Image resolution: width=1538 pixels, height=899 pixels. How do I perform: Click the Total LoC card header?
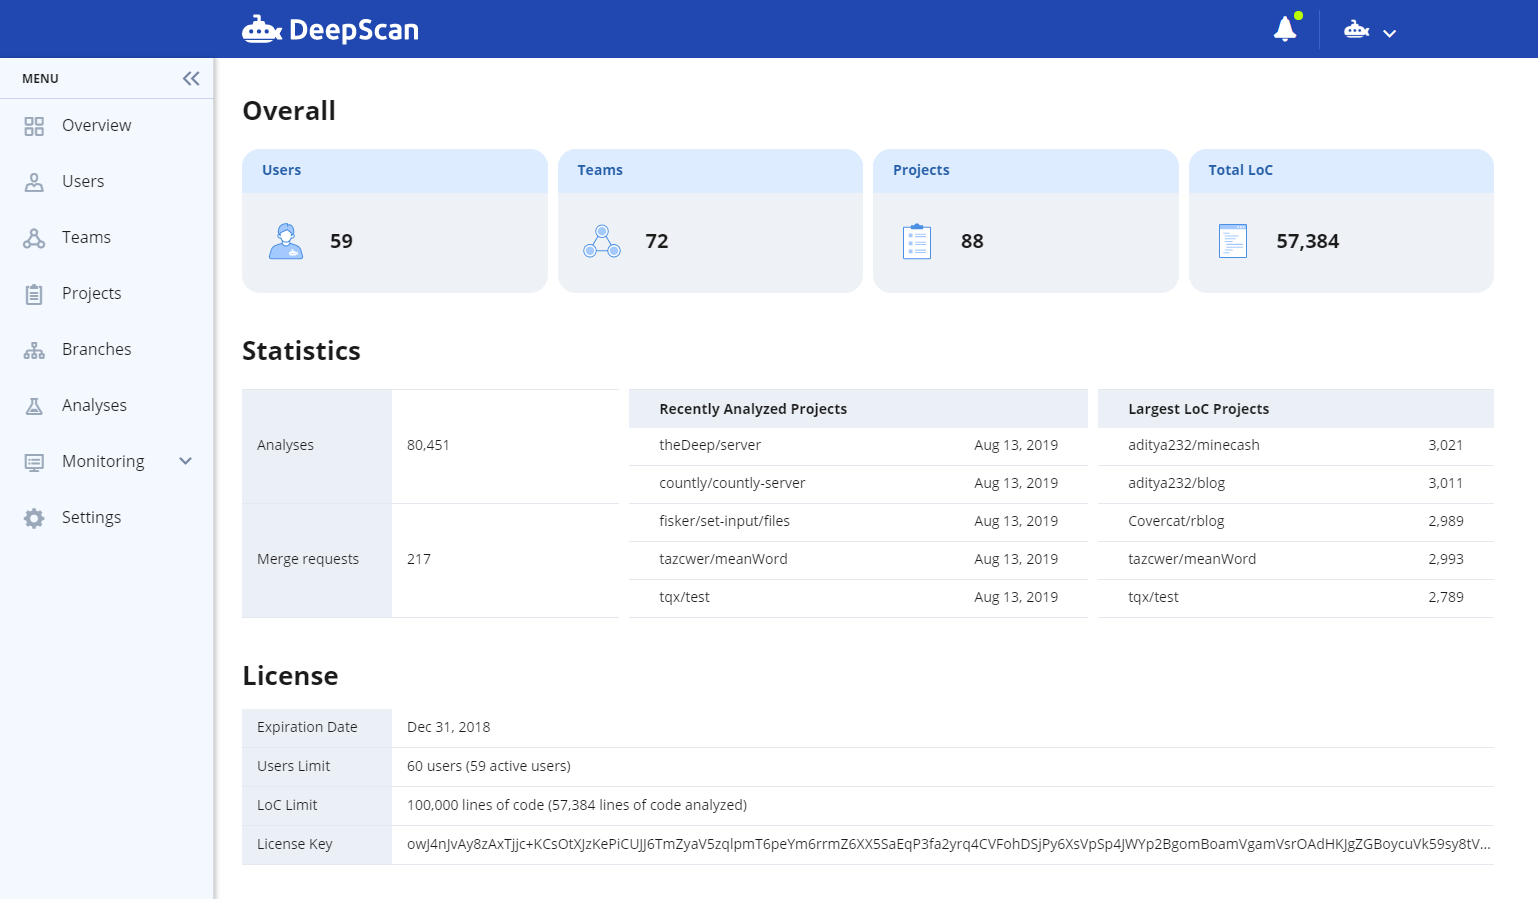click(1341, 171)
